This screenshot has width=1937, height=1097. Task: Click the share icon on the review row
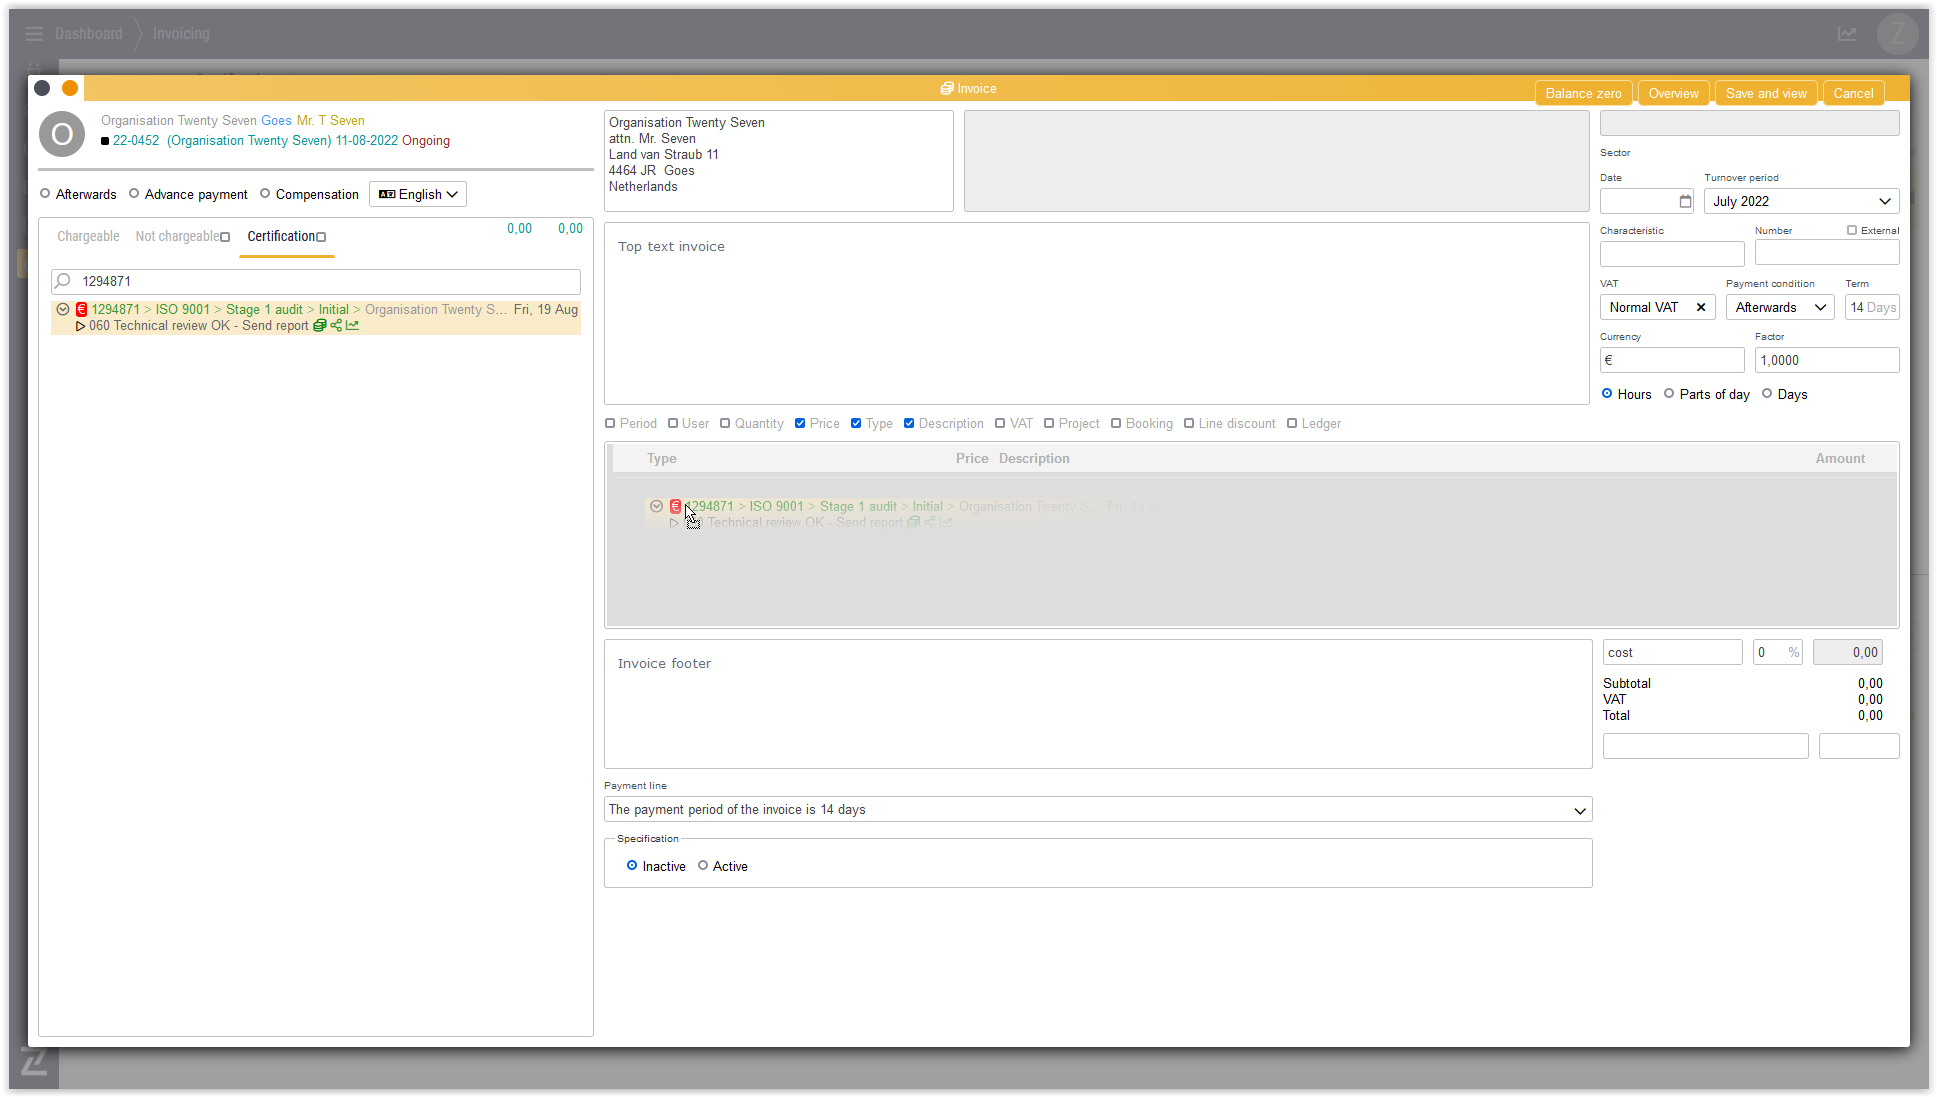pyautogui.click(x=336, y=326)
